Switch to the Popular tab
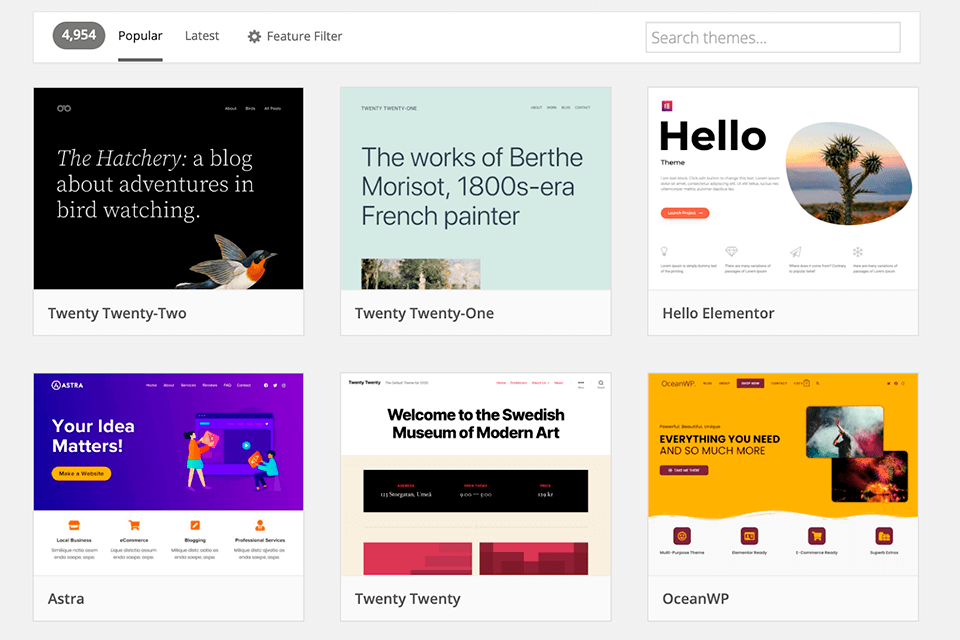The width and height of the screenshot is (960, 640). click(x=140, y=36)
